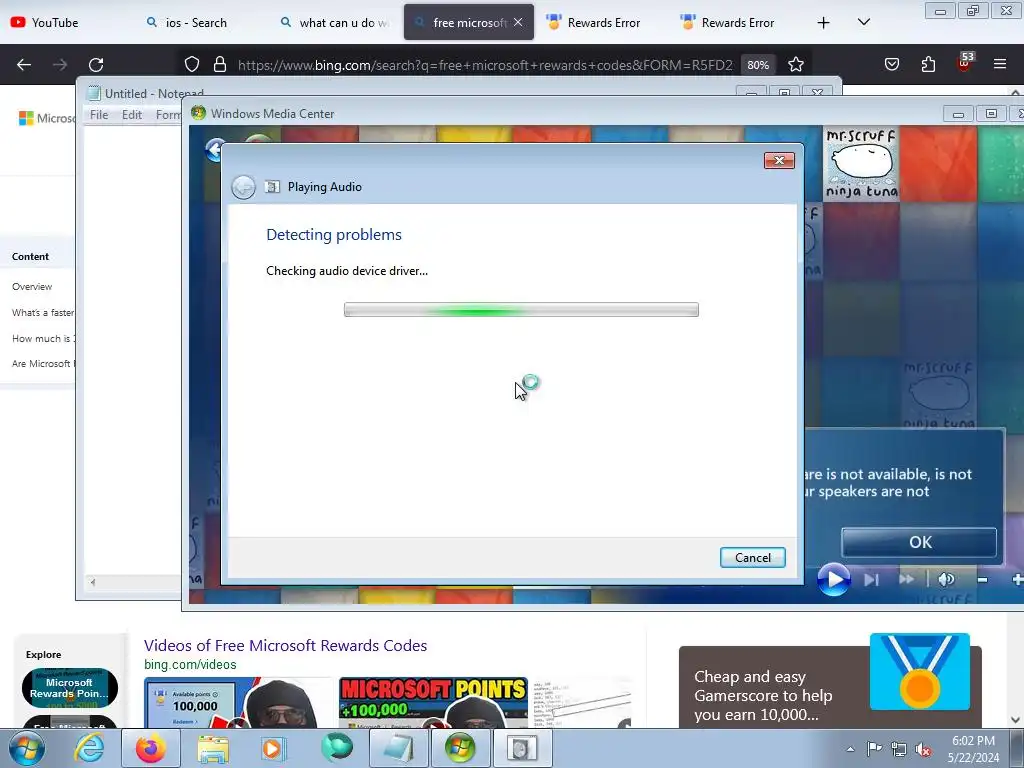Open clock showing 6:02 PM

click(973, 749)
